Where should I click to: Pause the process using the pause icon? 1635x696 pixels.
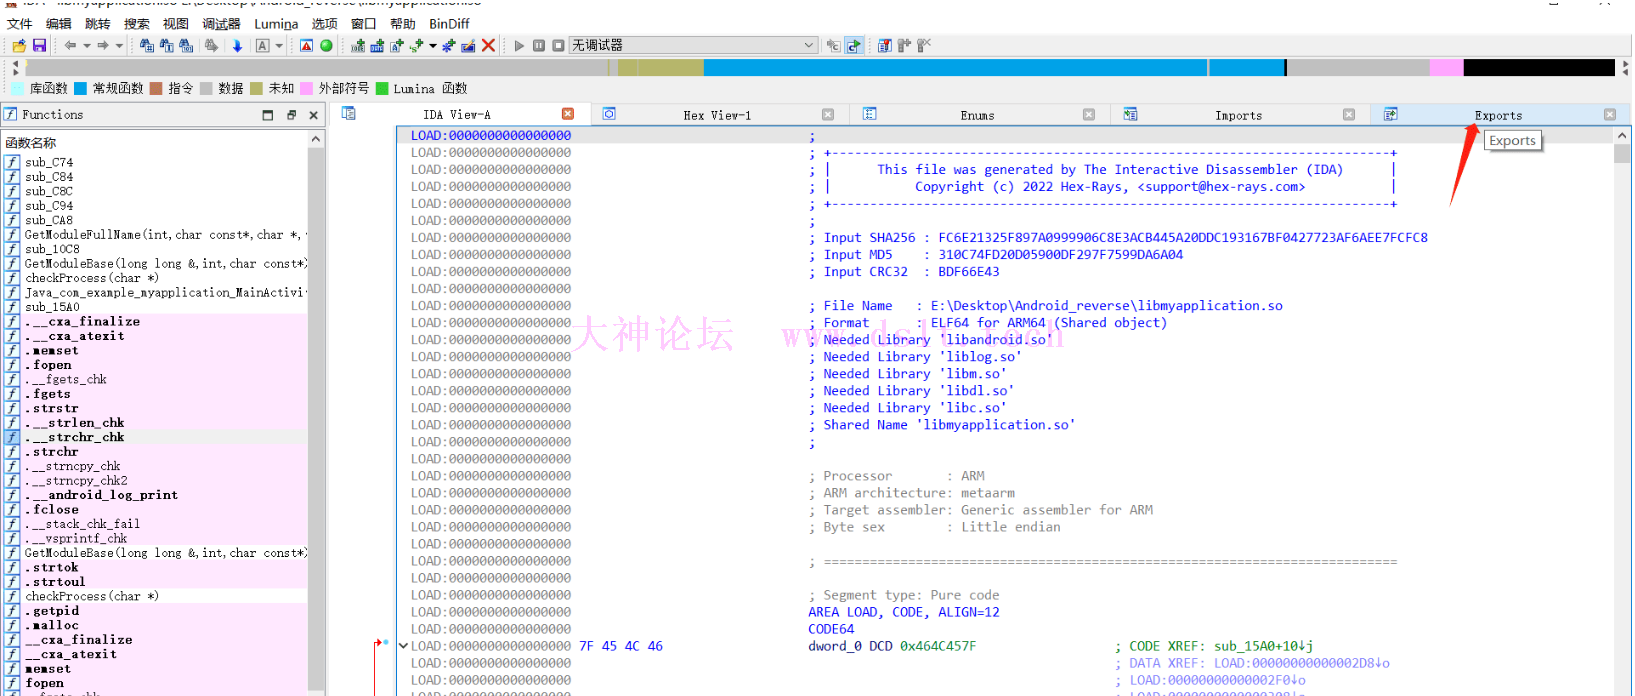[539, 46]
